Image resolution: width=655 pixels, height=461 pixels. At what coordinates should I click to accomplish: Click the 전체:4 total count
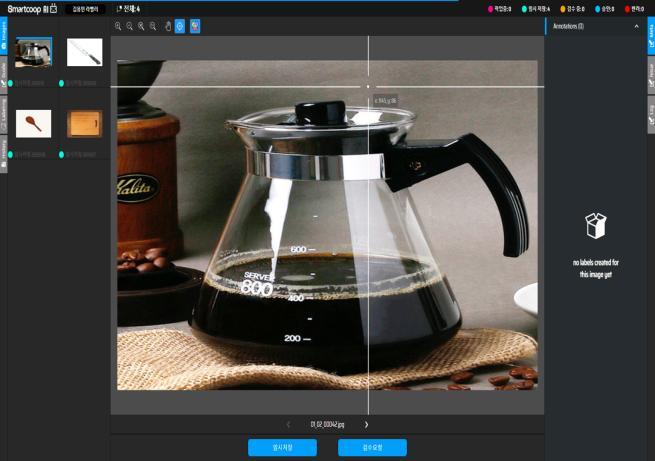point(128,9)
